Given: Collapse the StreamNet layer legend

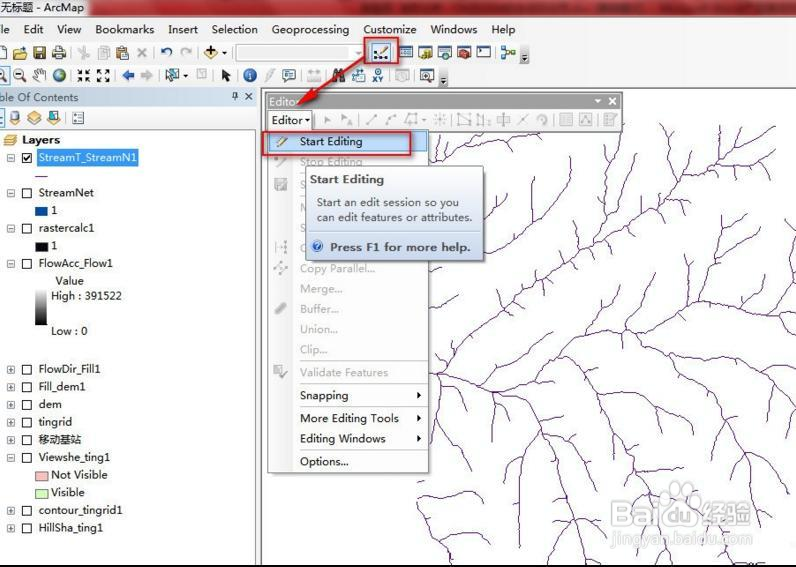Looking at the screenshot, I should [x=11, y=193].
